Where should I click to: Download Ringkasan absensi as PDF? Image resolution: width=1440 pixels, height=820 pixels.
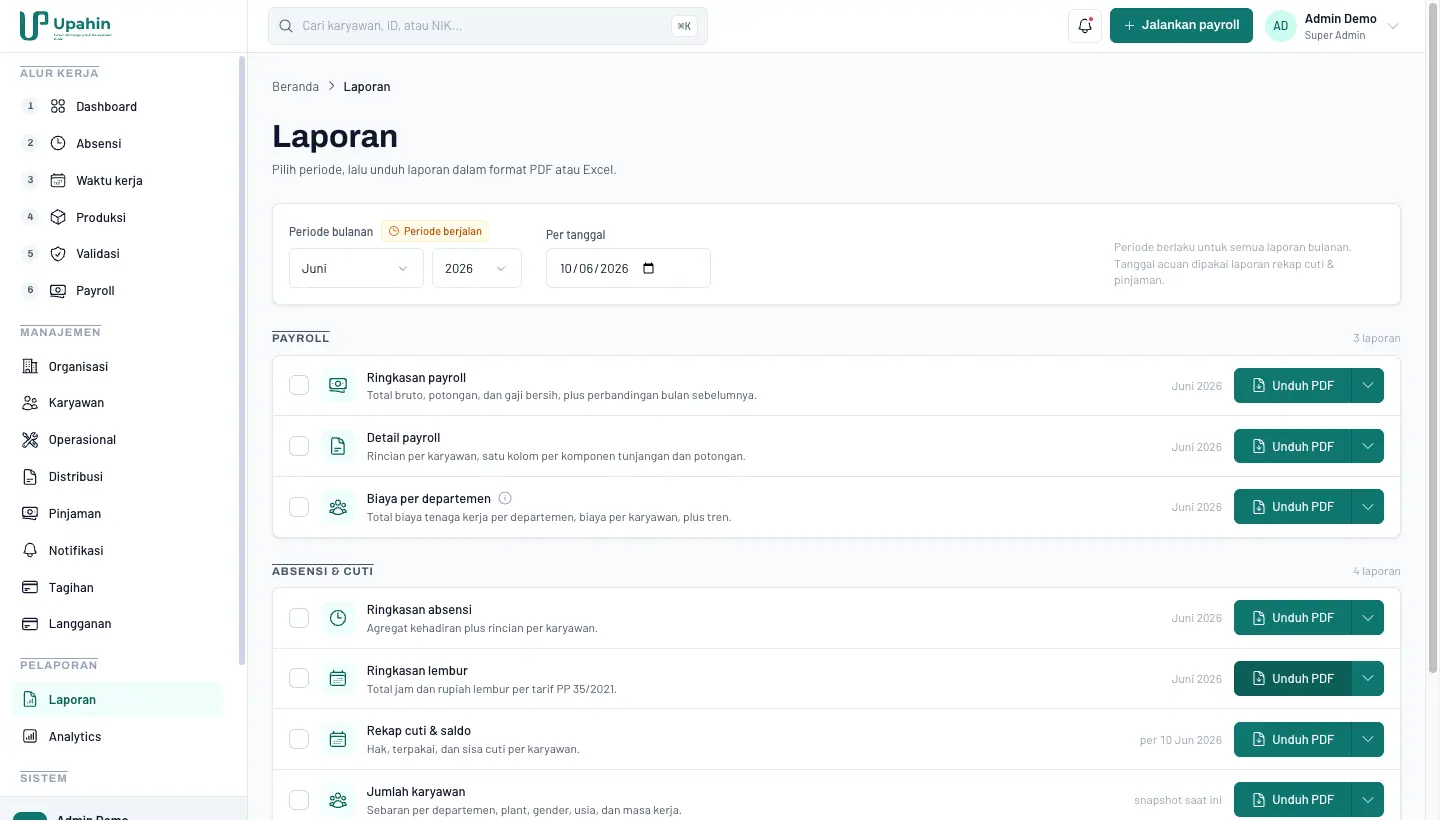click(x=1293, y=618)
